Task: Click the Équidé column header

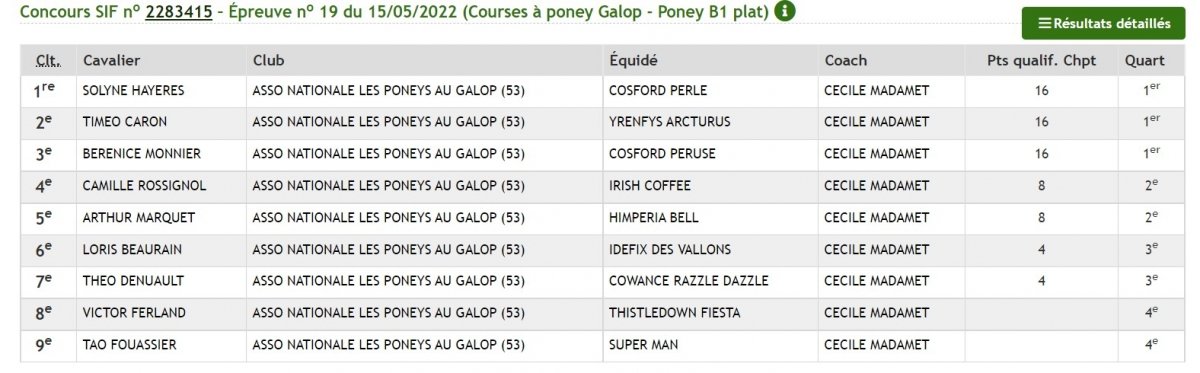Action: click(633, 60)
